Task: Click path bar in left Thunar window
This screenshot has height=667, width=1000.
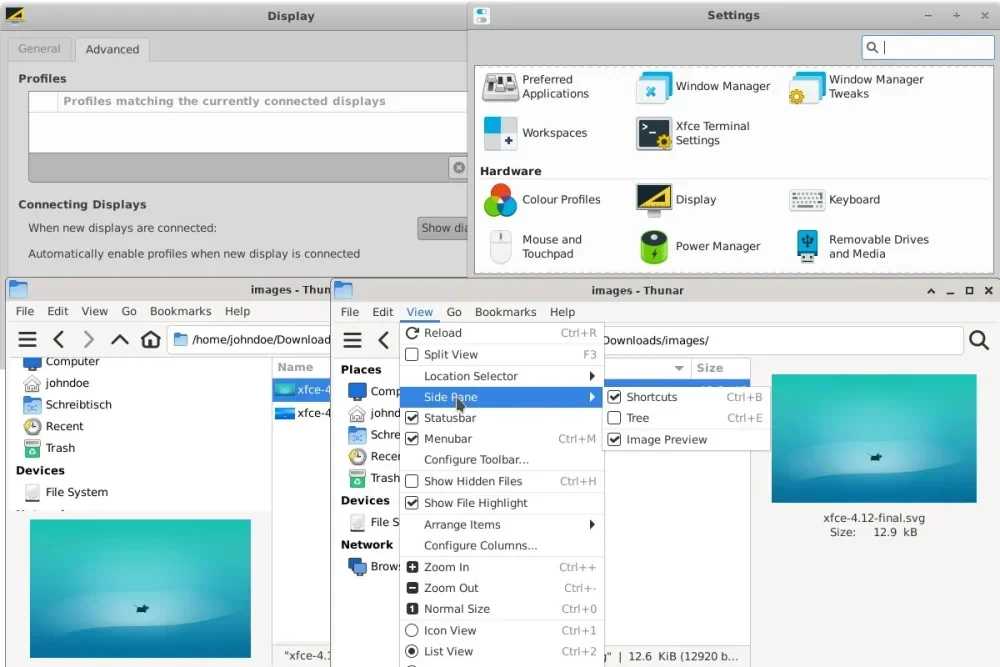Action: click(x=249, y=340)
